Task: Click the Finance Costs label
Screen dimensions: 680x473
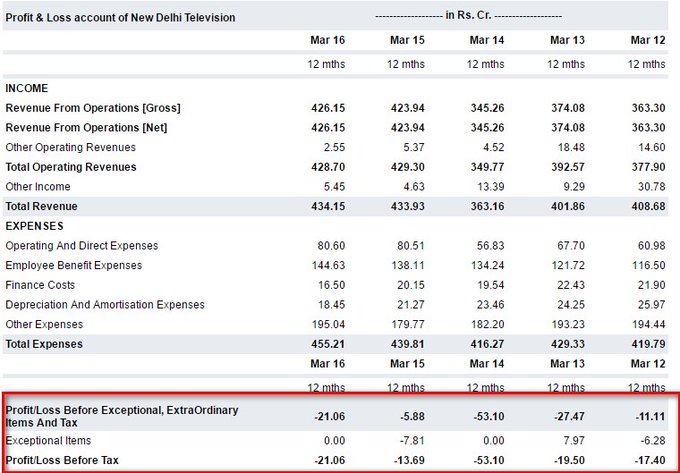Action: 40,285
